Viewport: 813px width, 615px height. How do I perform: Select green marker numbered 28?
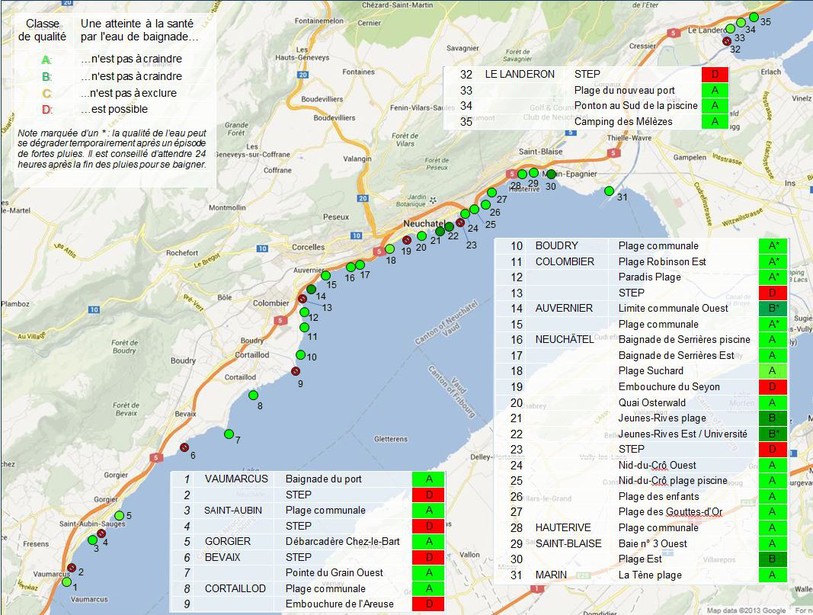[x=522, y=174]
